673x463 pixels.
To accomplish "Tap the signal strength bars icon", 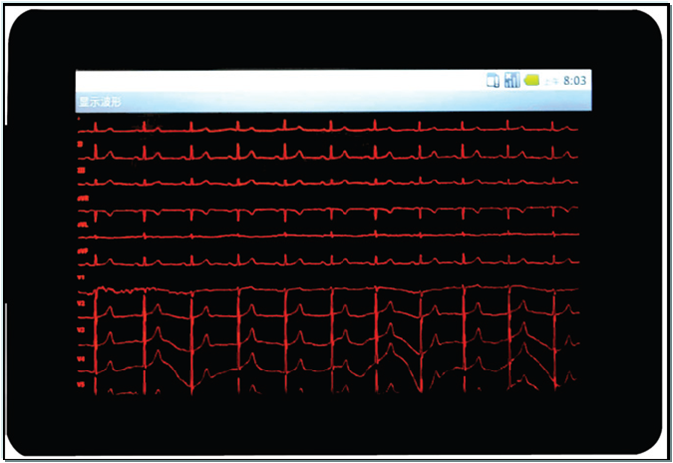I will click(x=512, y=80).
